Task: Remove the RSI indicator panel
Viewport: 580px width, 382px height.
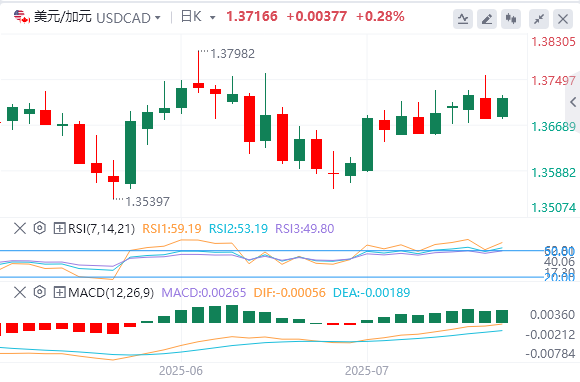Action: click(20, 228)
